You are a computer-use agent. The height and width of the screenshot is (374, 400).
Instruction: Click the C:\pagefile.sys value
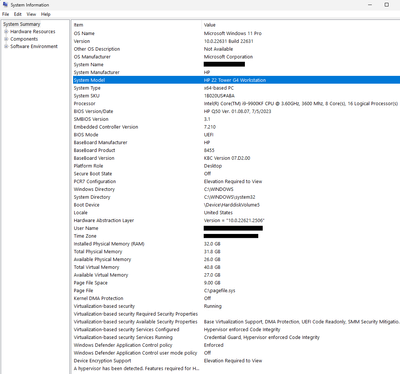pos(219,291)
